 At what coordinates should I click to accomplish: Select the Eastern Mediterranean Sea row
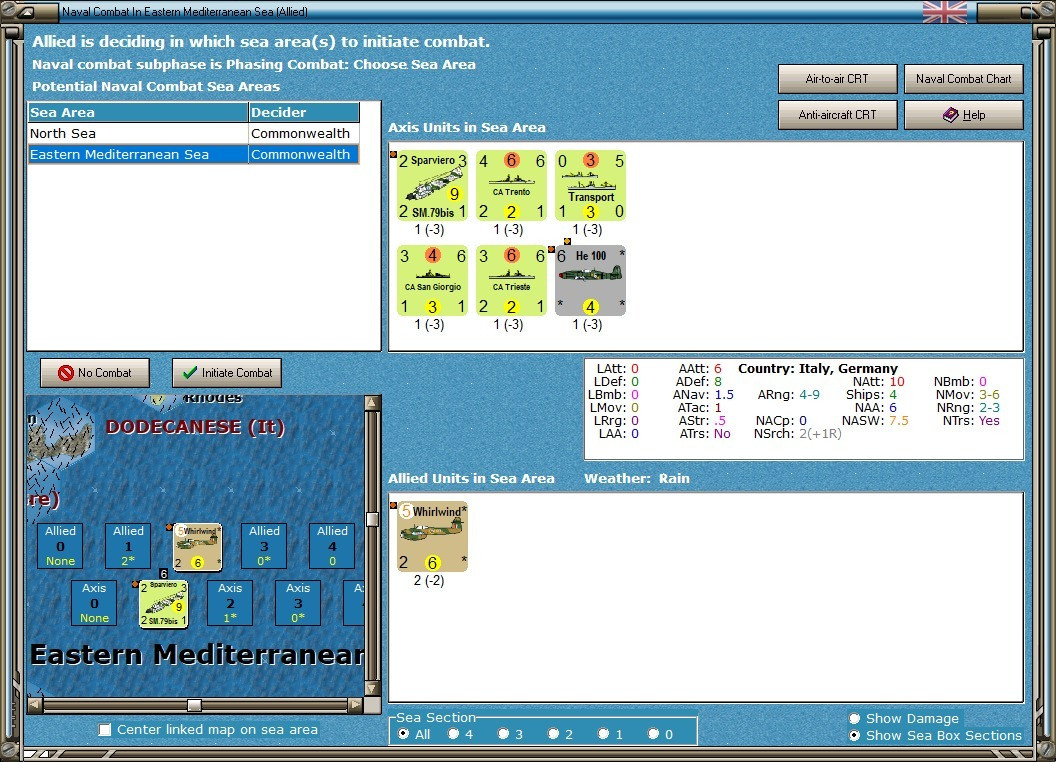(x=194, y=154)
